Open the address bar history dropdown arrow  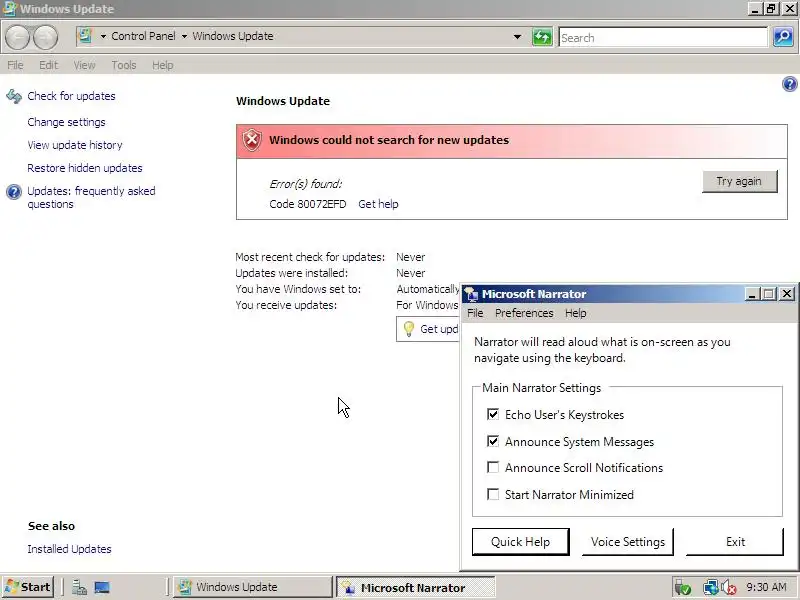click(x=517, y=37)
